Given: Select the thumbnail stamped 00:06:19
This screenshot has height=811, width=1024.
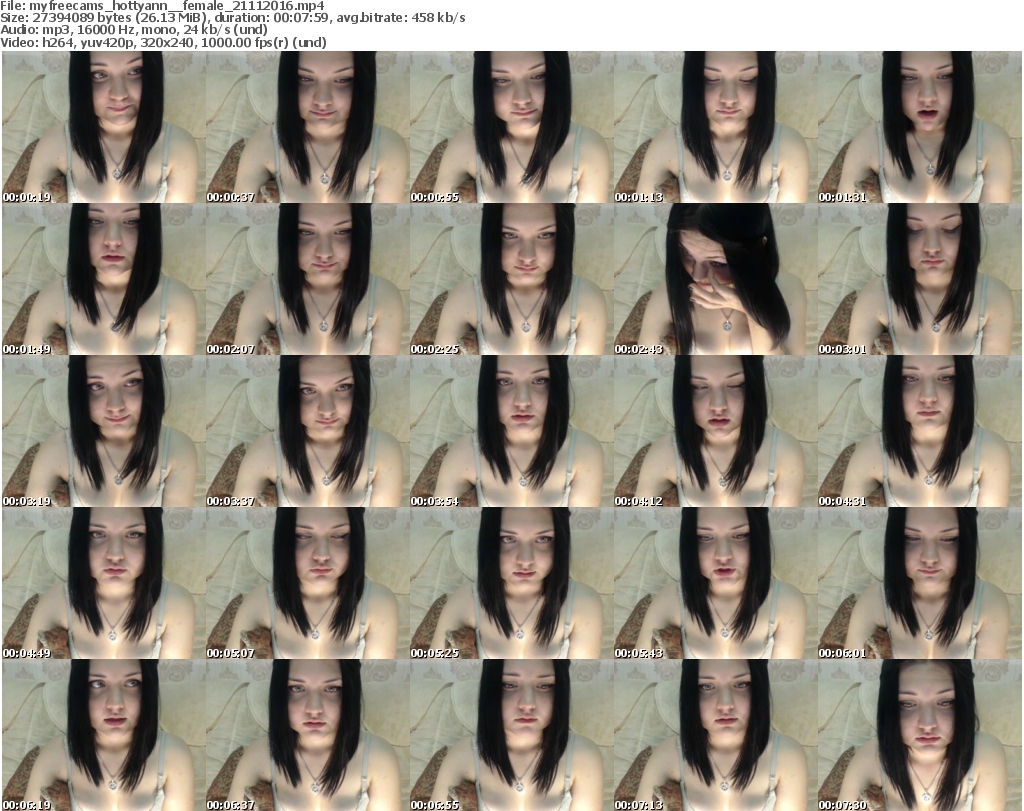Looking at the screenshot, I should tap(104, 735).
